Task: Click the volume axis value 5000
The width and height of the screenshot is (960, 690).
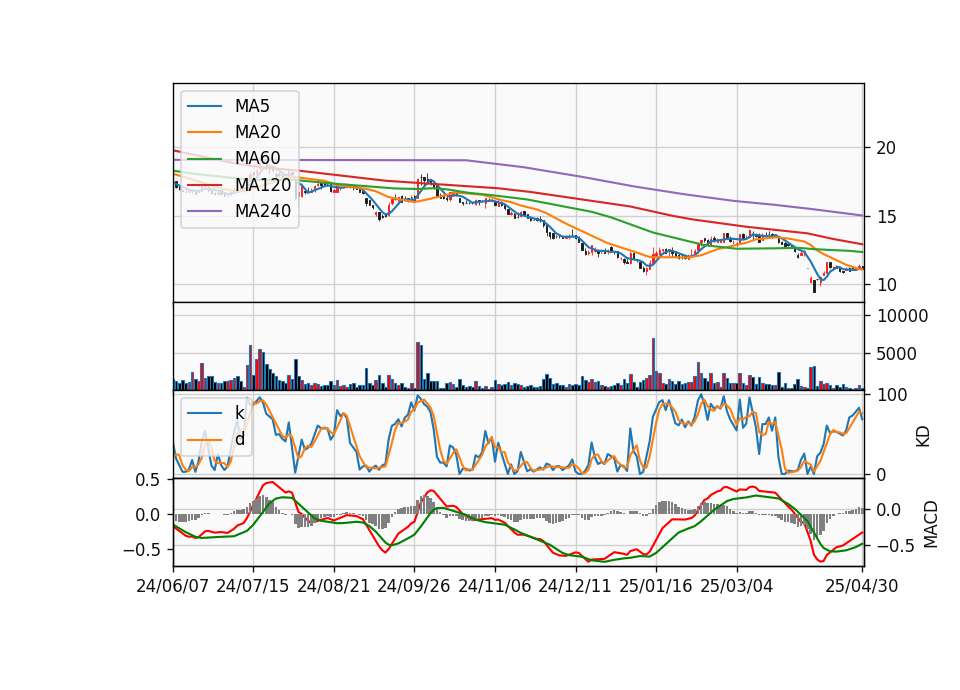Action: coord(898,354)
